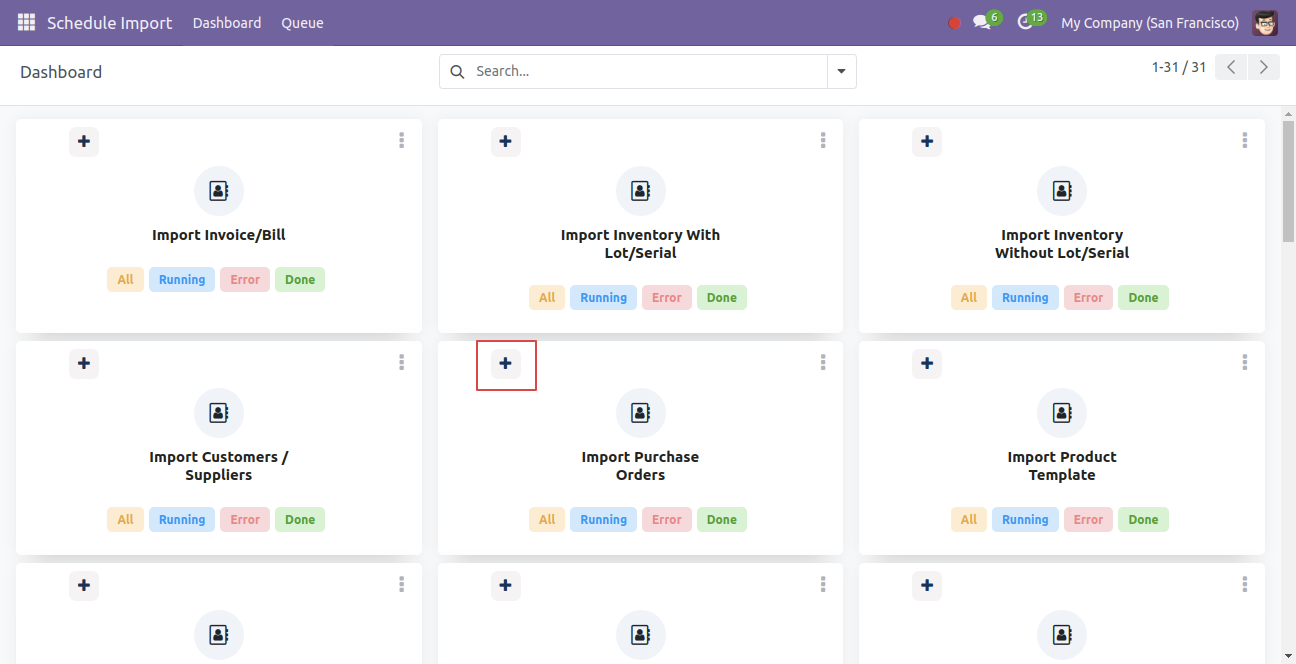The image size is (1296, 664).
Task: Show Error on Import Invoice/Bill card
Action: pyautogui.click(x=245, y=280)
